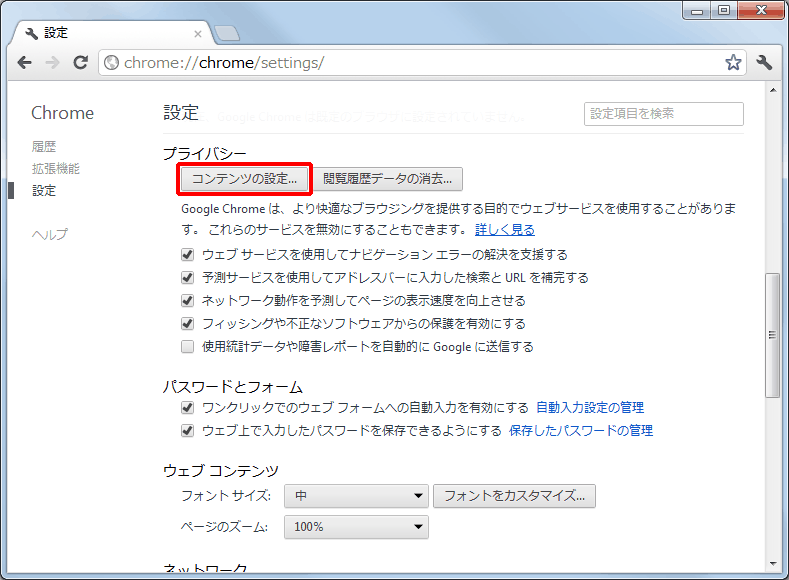The width and height of the screenshot is (789, 580).
Task: Click the Chrome heading in sidebar
Action: (62, 113)
